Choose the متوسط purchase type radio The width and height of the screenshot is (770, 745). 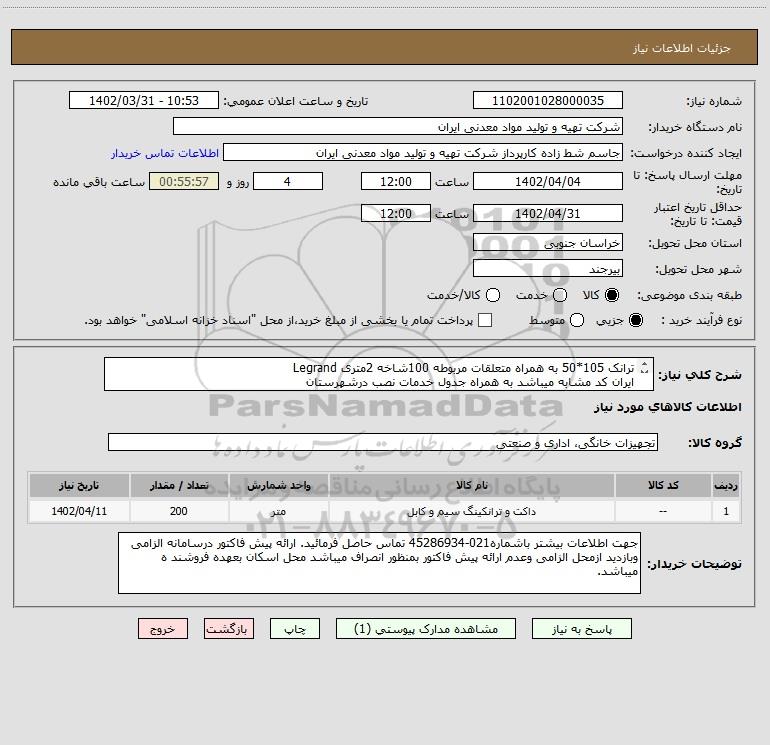[577, 320]
